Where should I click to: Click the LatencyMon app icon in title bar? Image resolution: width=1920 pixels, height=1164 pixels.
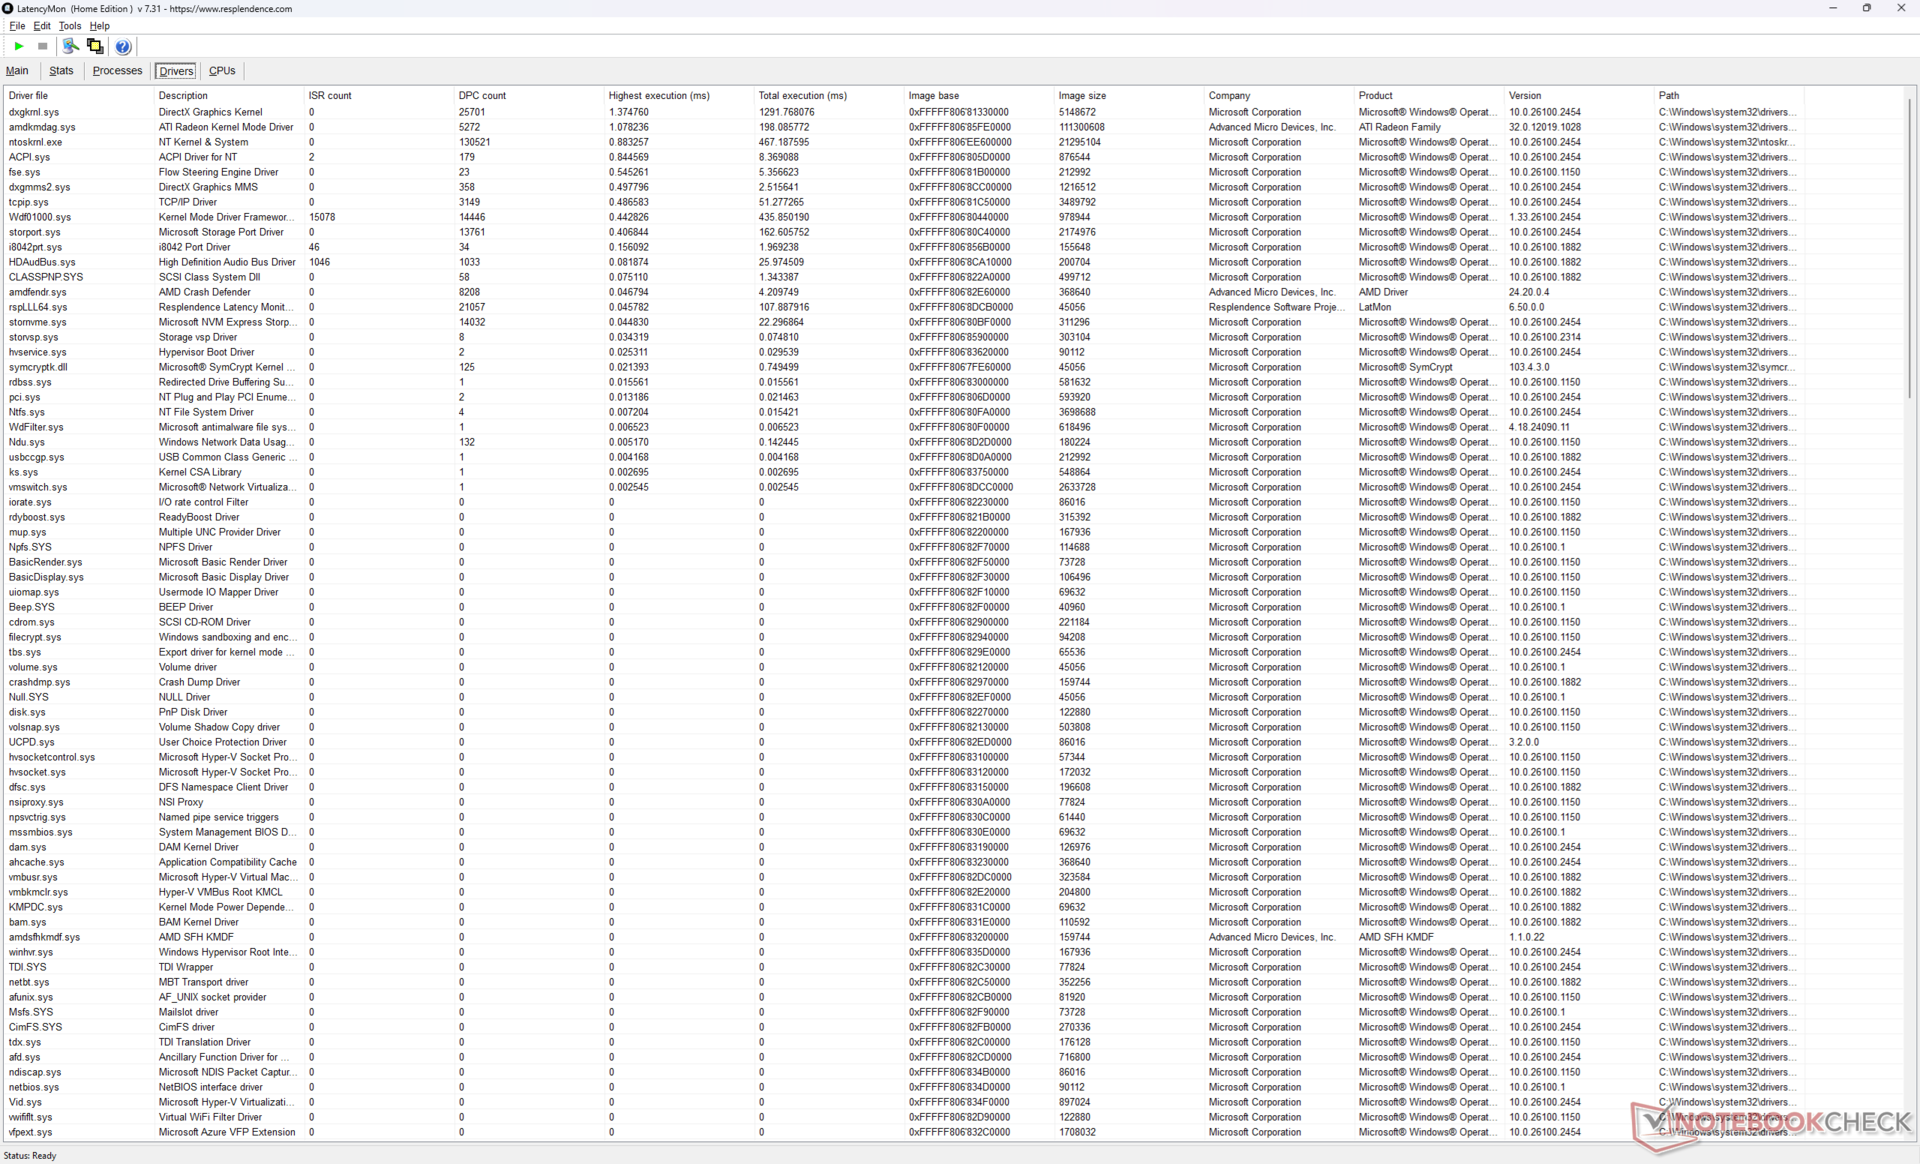click(x=8, y=8)
